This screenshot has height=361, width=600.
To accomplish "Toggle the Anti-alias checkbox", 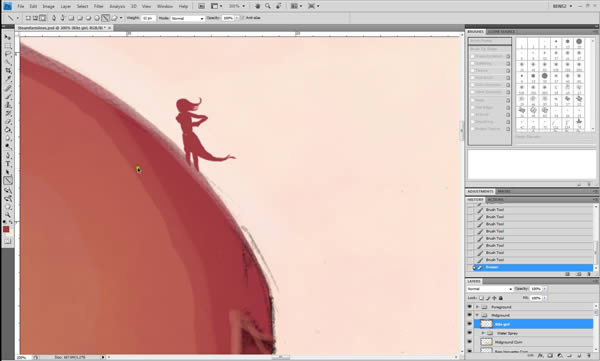I will click(243, 18).
